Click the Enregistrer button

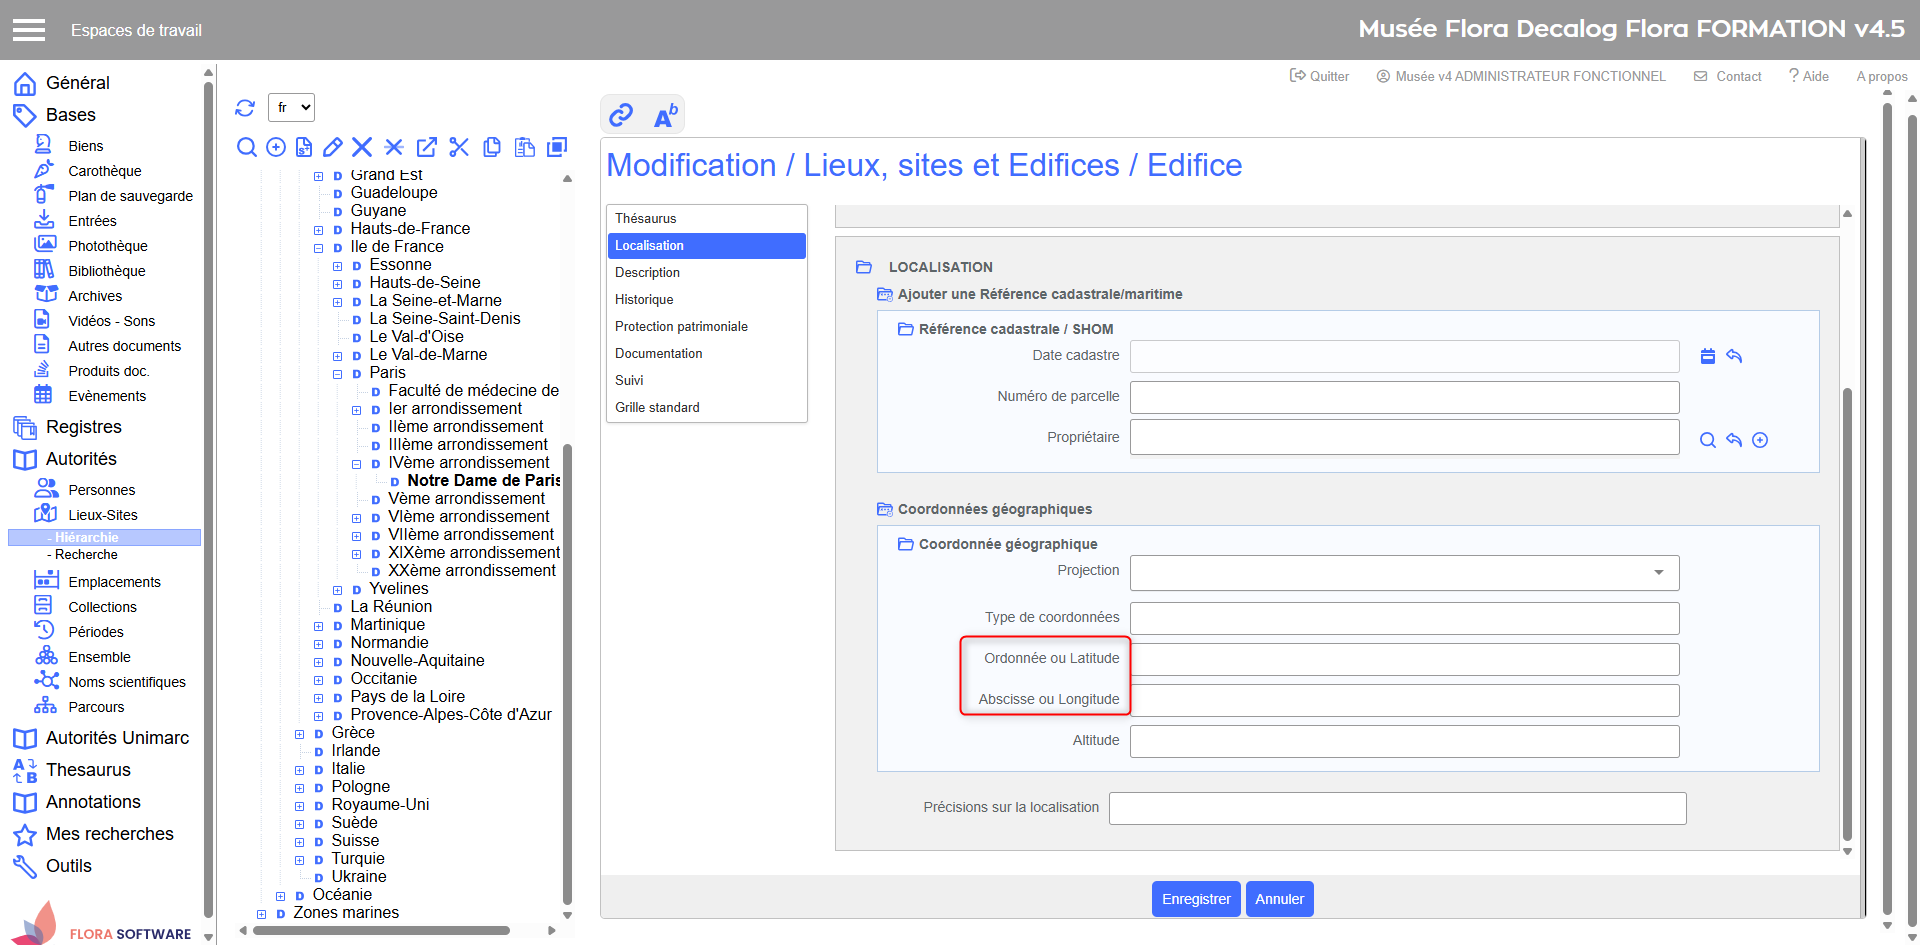1196,899
